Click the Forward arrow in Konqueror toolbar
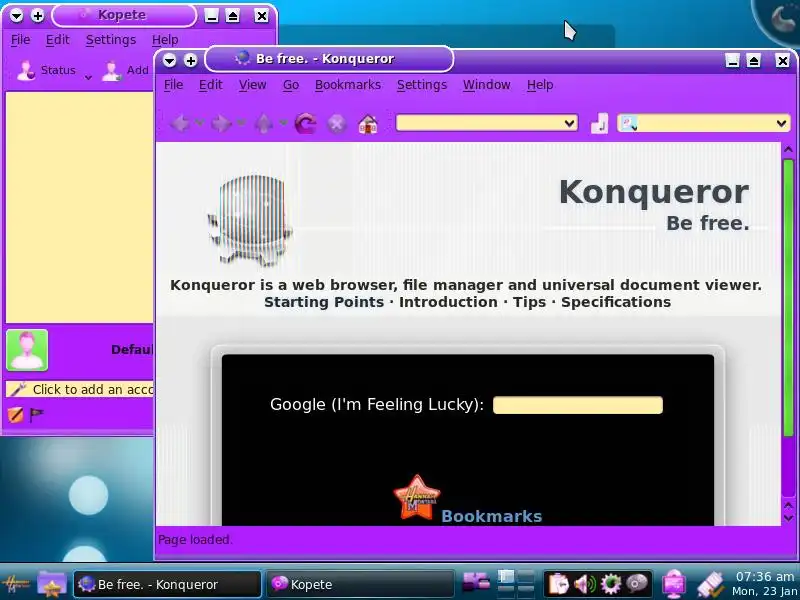 [x=221, y=123]
